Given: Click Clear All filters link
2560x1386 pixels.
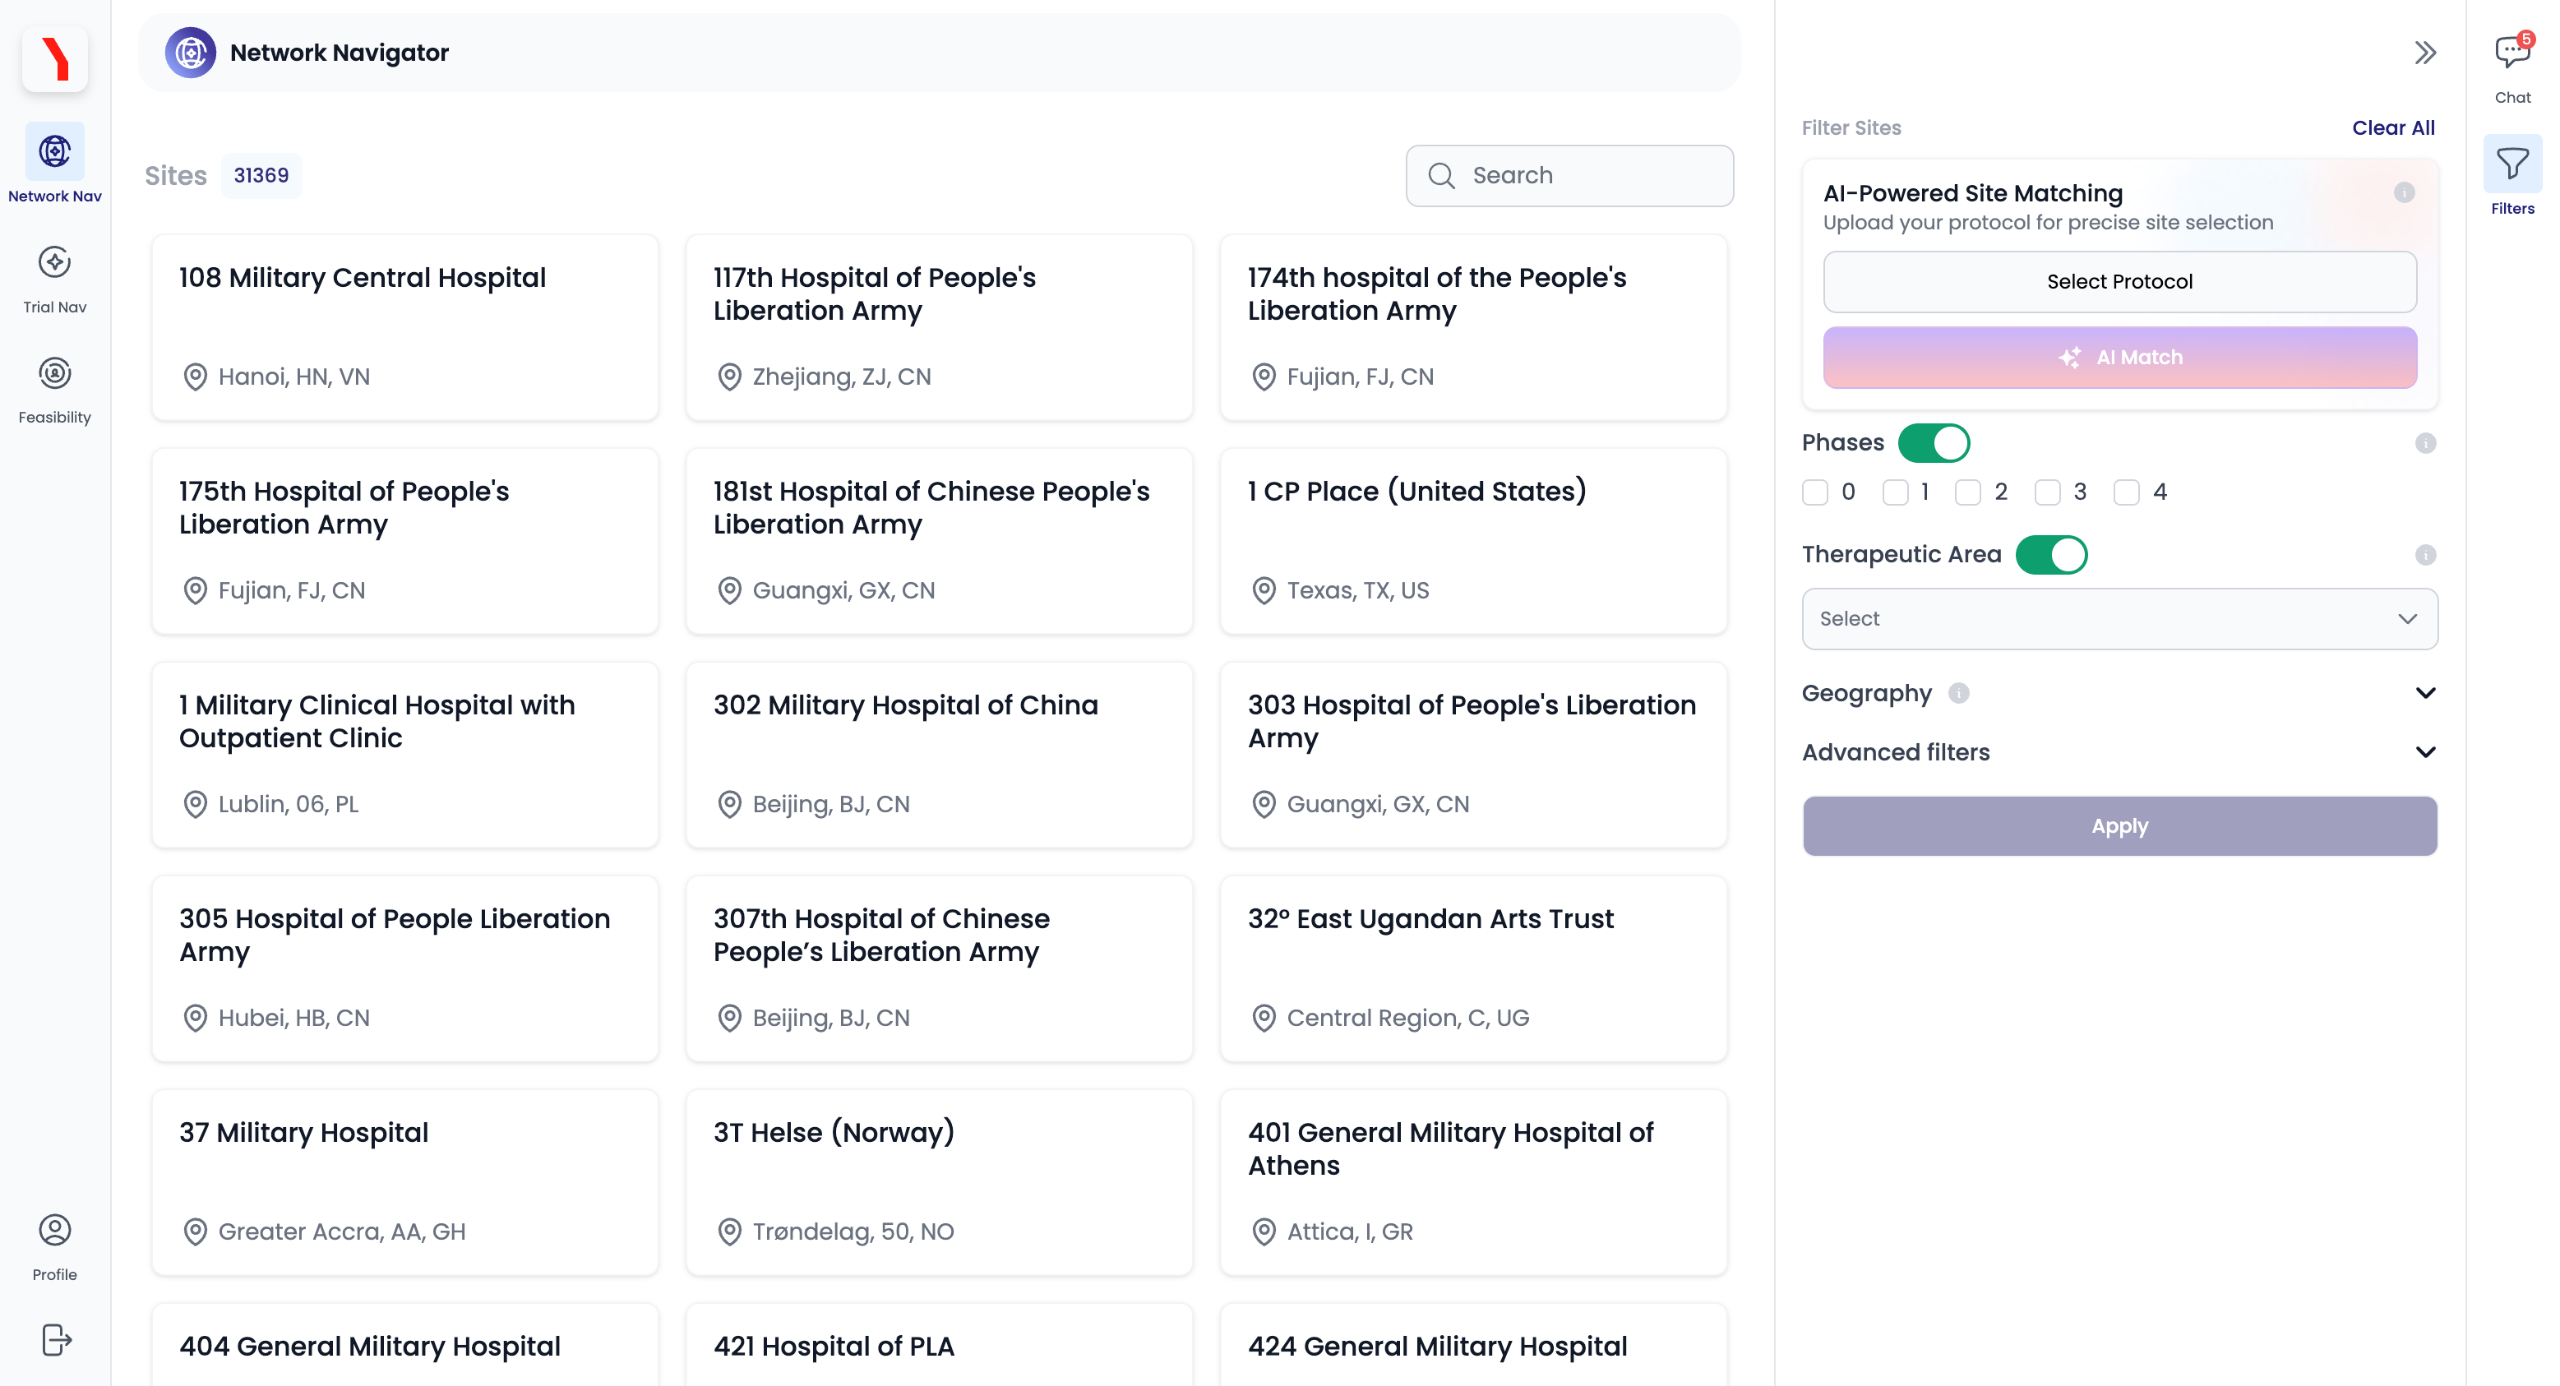Looking at the screenshot, I should pyautogui.click(x=2392, y=128).
